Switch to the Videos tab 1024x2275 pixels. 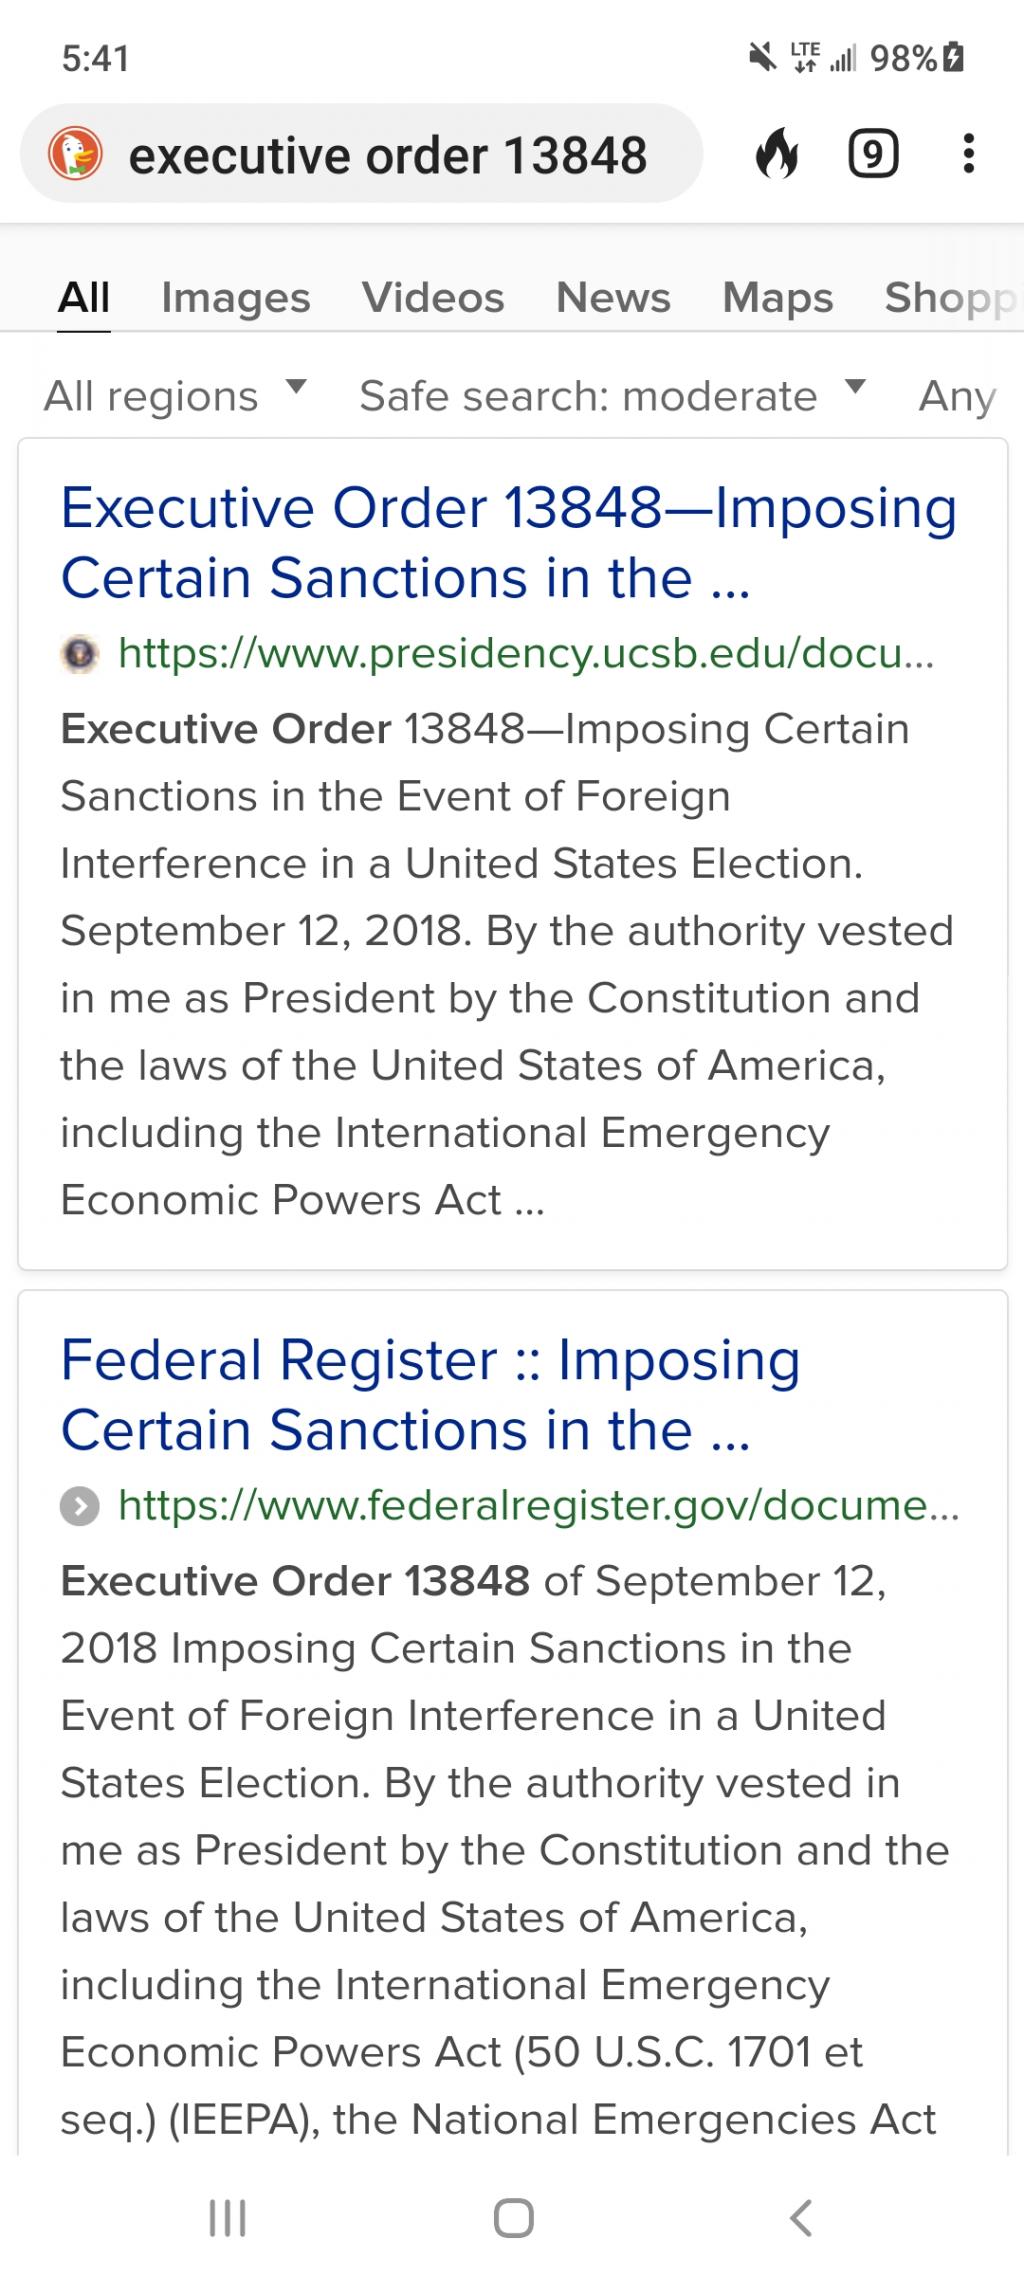pos(433,297)
